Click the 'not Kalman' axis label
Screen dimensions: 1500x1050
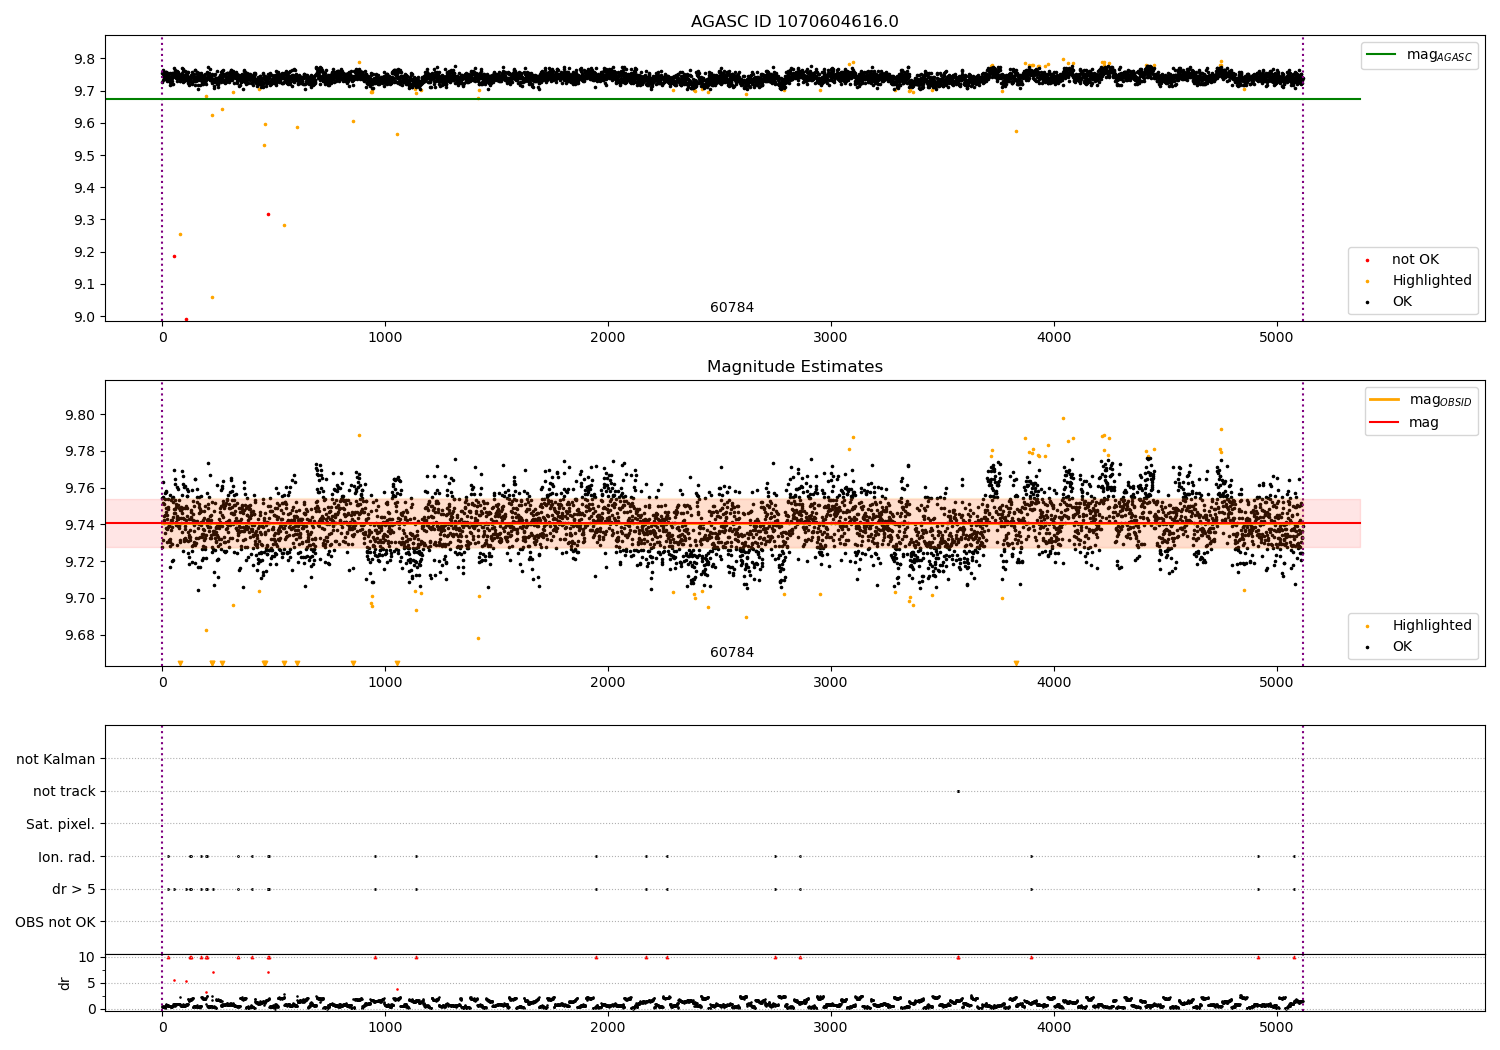point(56,759)
